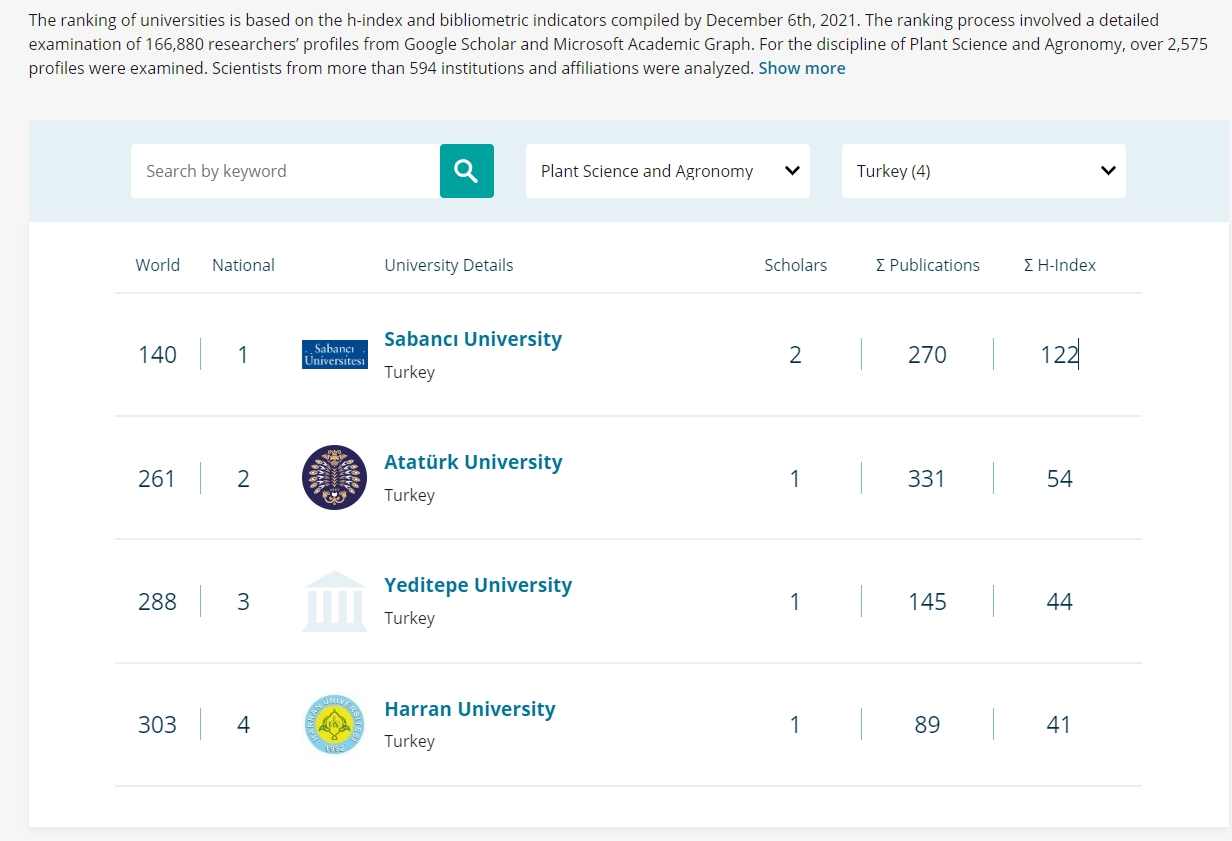
Task: Click the Show more link
Action: (x=802, y=68)
